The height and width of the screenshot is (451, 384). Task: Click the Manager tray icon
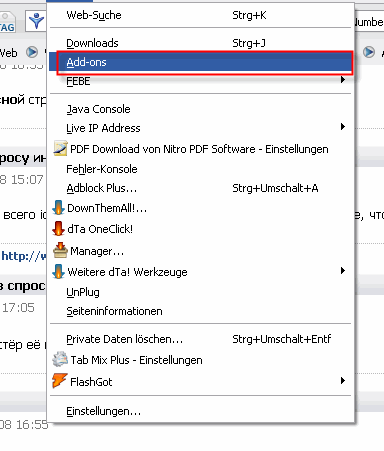60,250
